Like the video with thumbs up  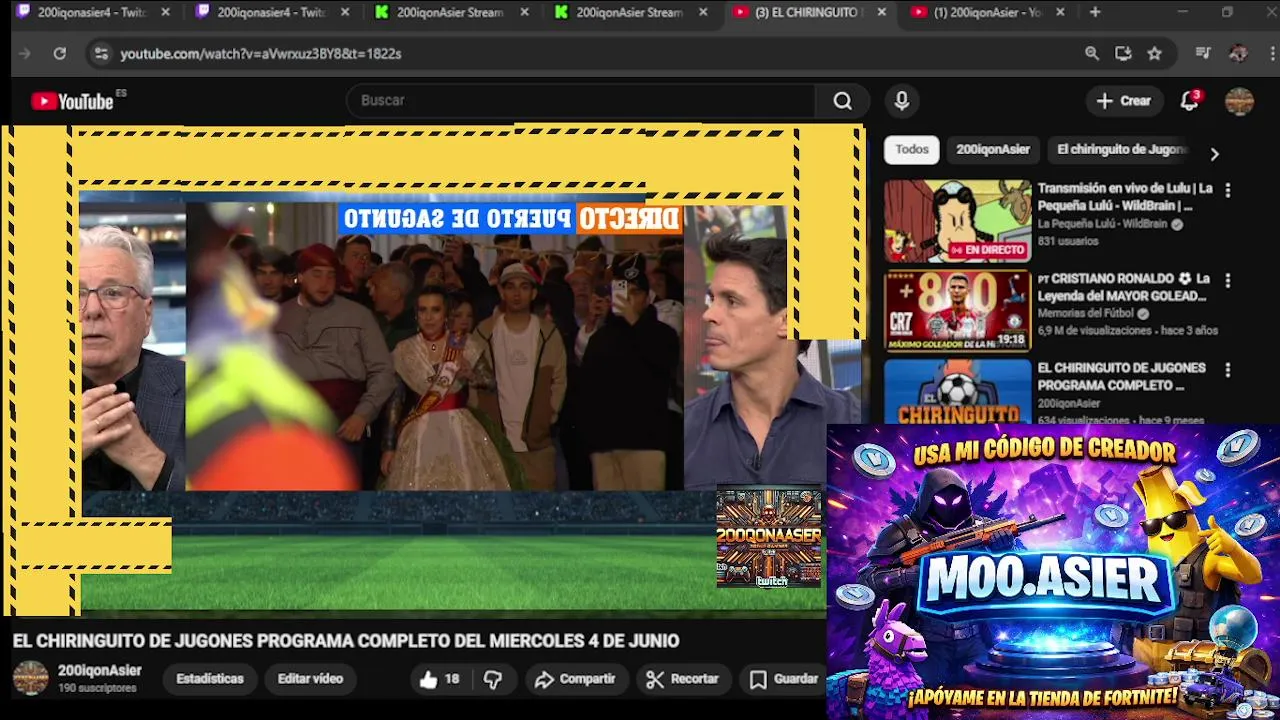click(x=439, y=679)
